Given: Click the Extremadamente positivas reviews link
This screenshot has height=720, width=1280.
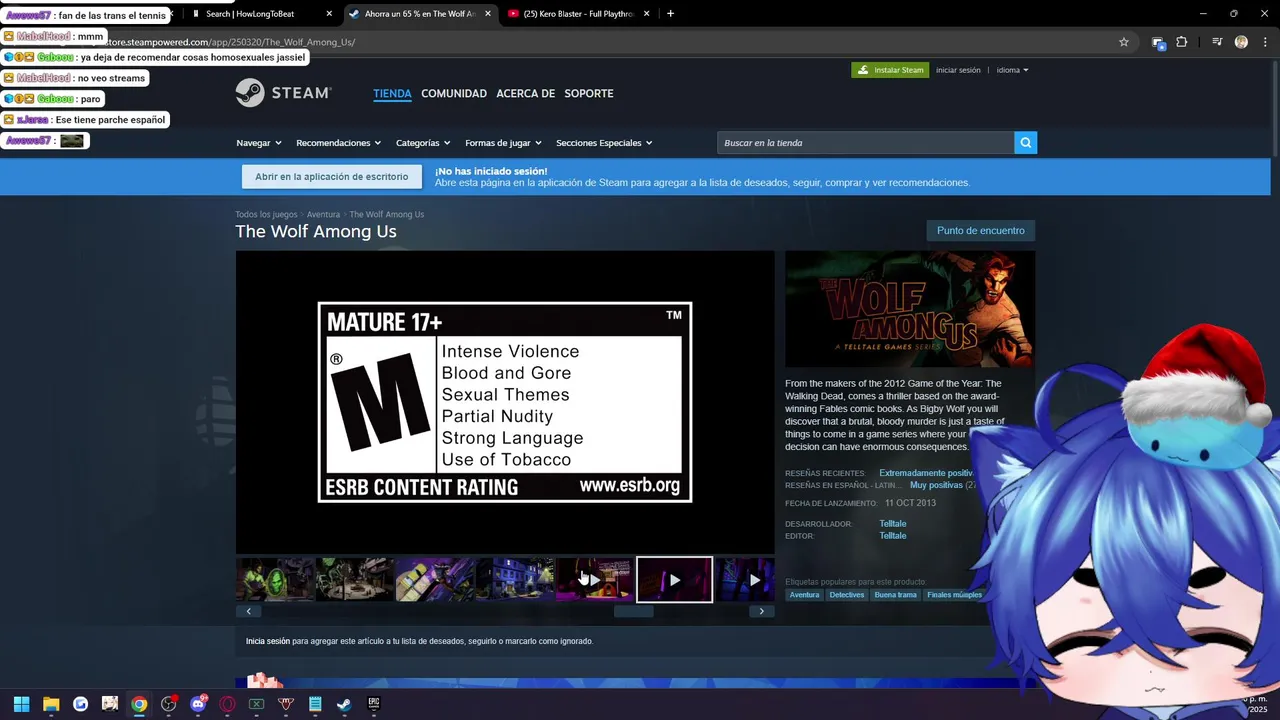Looking at the screenshot, I should point(927,473).
